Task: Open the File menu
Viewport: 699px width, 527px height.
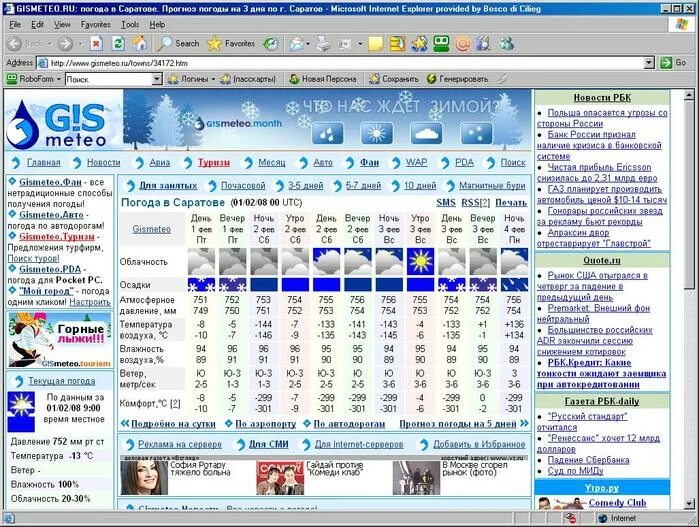Action: click(x=15, y=25)
